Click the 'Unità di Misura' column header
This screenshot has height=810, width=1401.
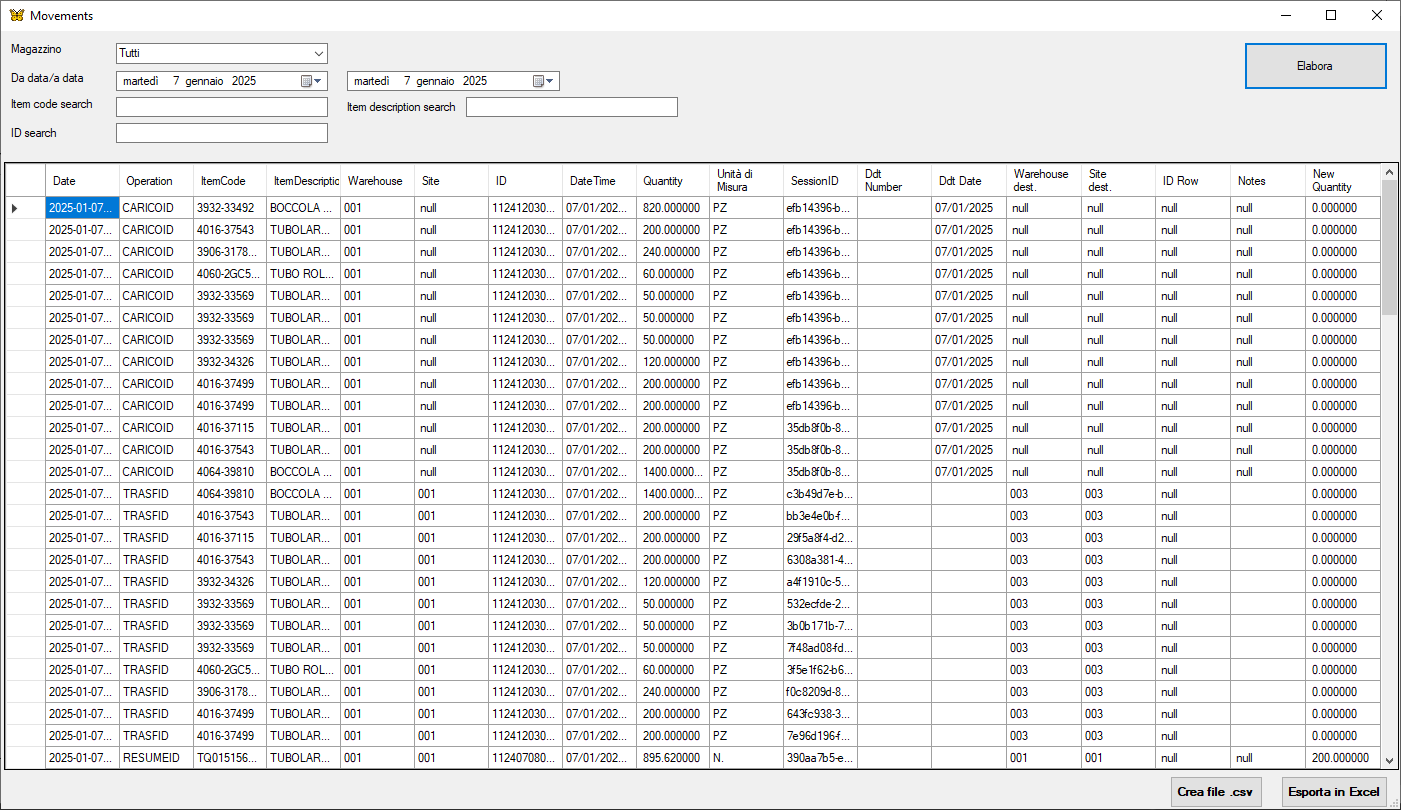click(748, 181)
